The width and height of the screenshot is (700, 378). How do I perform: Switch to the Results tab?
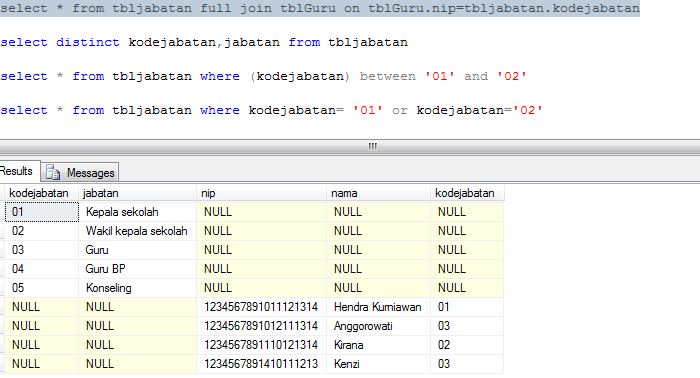(18, 171)
